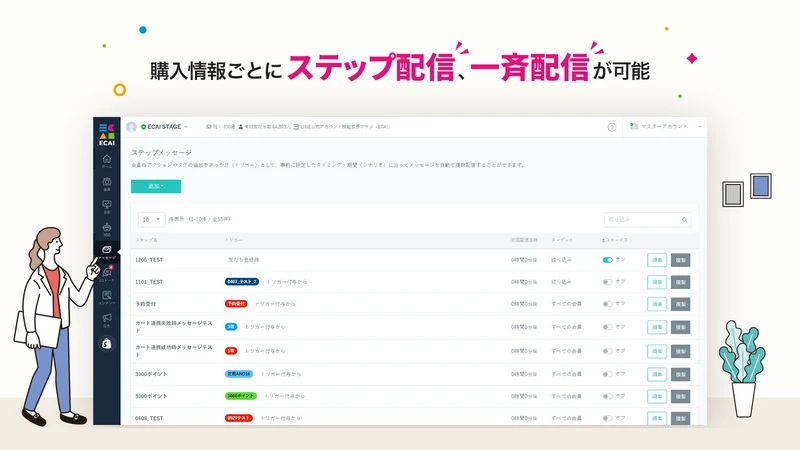
Task: Click 複製 button for 1206_TEST
Action: pyautogui.click(x=681, y=260)
